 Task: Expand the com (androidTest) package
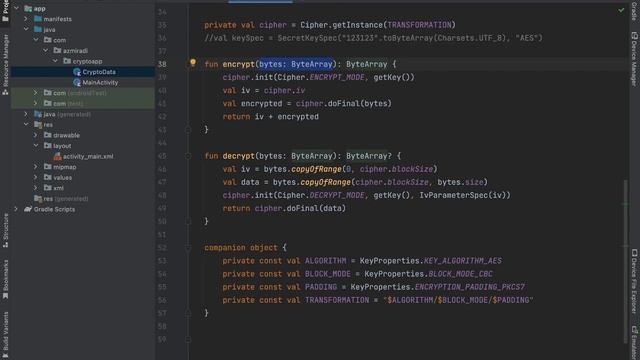tap(36, 93)
